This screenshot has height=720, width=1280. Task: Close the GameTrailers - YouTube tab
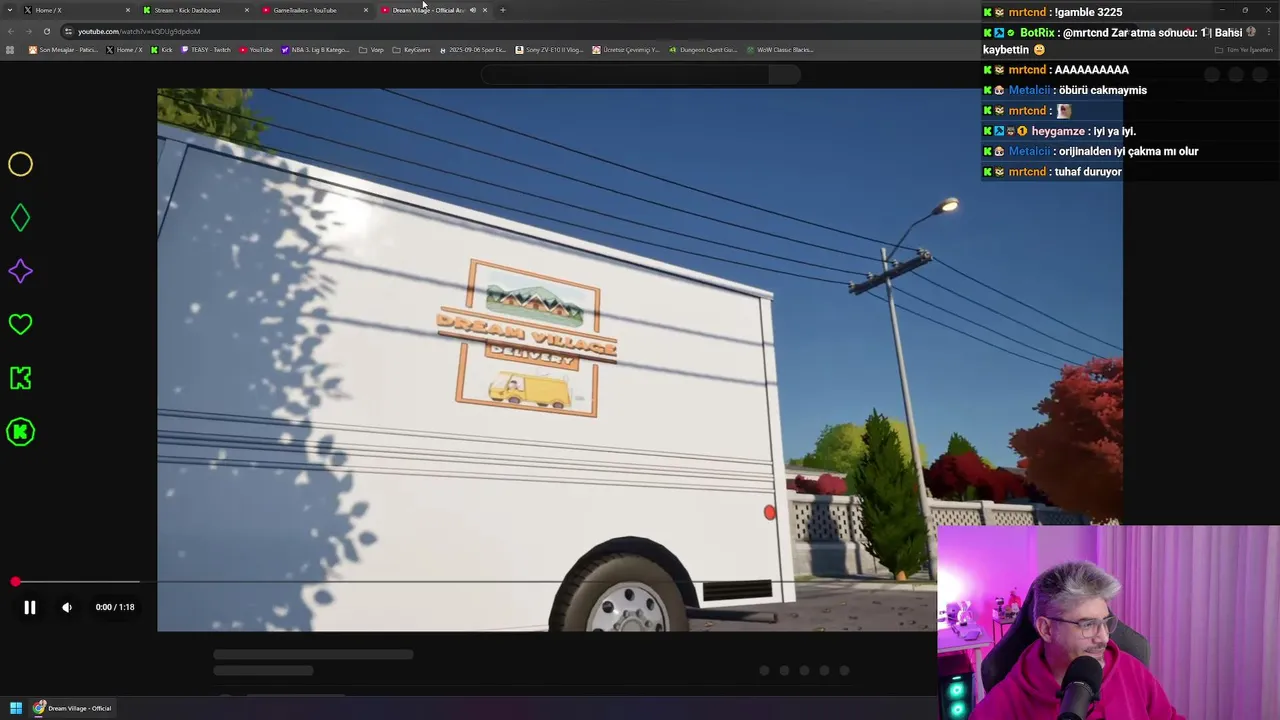point(366,10)
